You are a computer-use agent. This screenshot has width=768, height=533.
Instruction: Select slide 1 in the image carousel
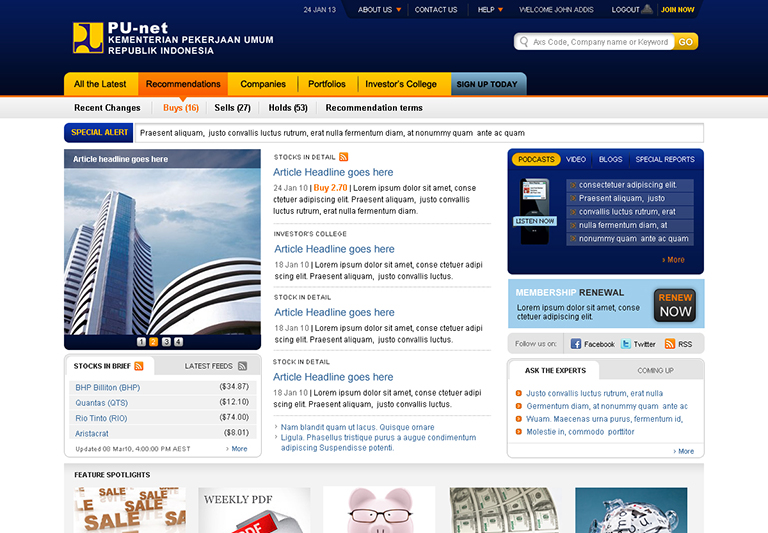pos(142,341)
